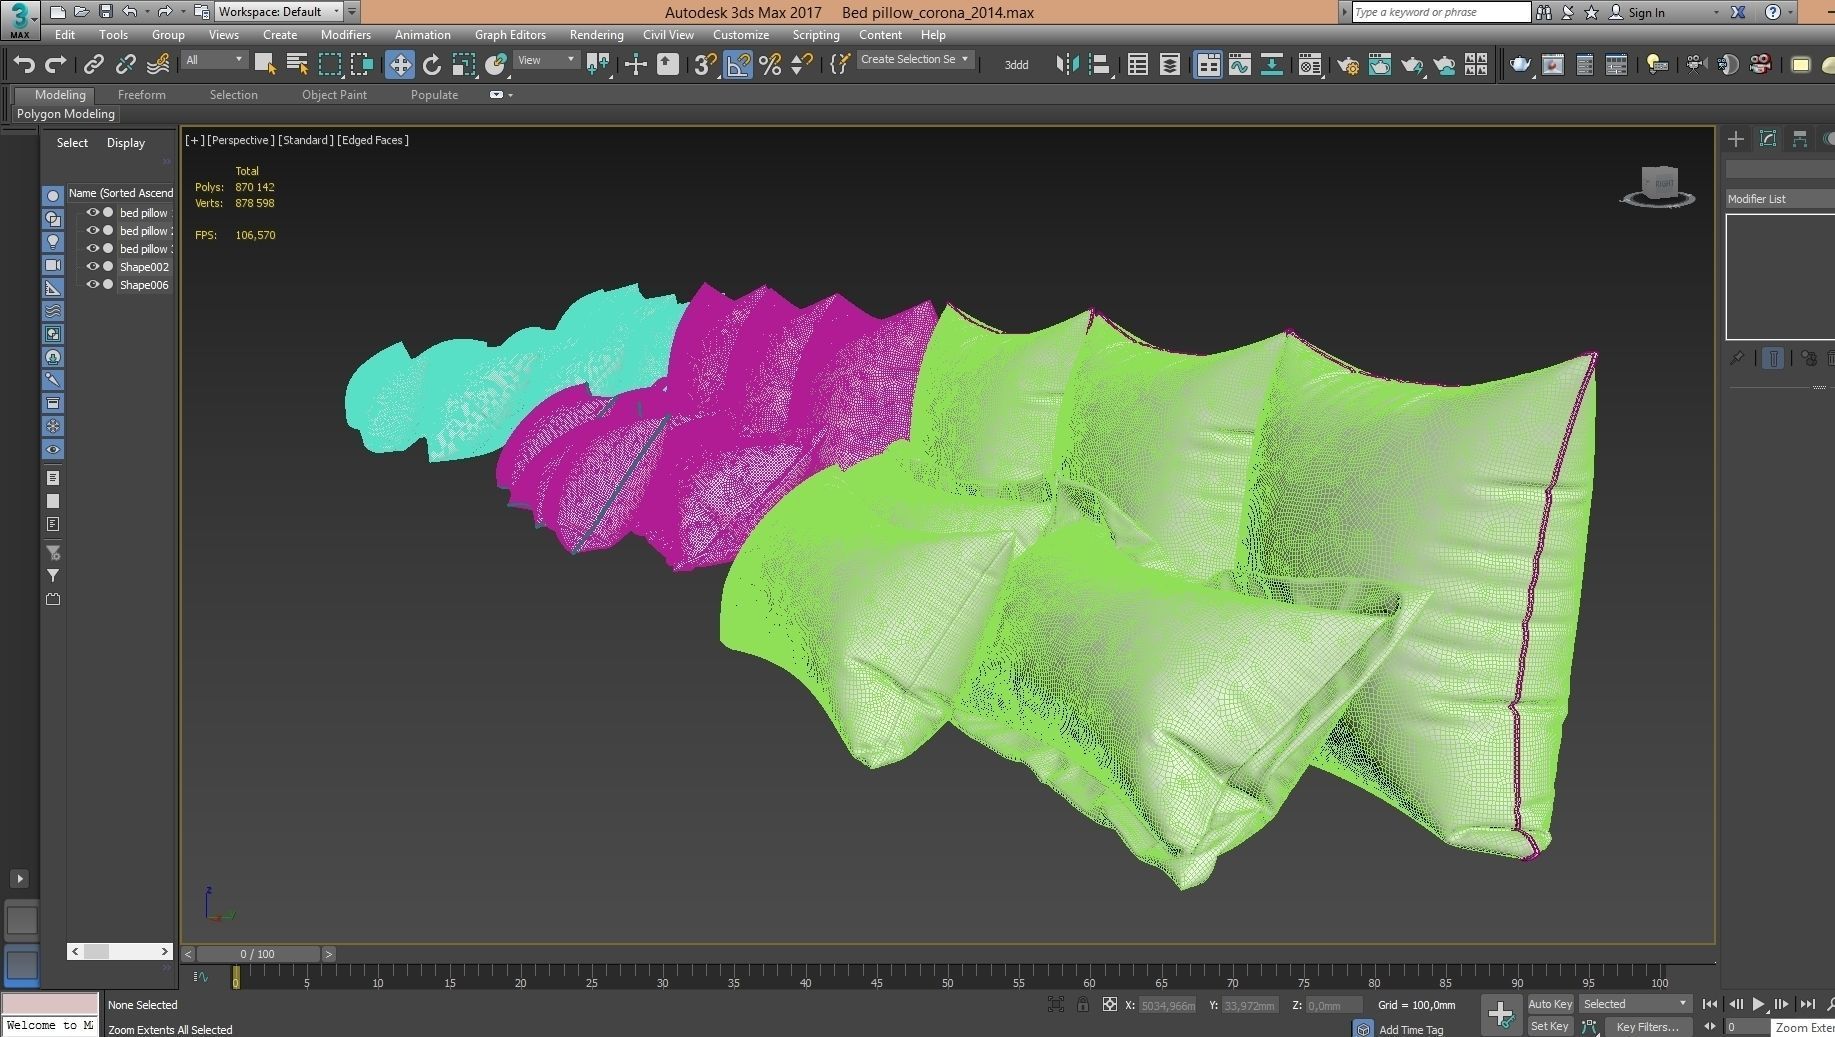The width and height of the screenshot is (1835, 1037).
Task: Open Edit Named Selection Sets
Action: (x=840, y=65)
